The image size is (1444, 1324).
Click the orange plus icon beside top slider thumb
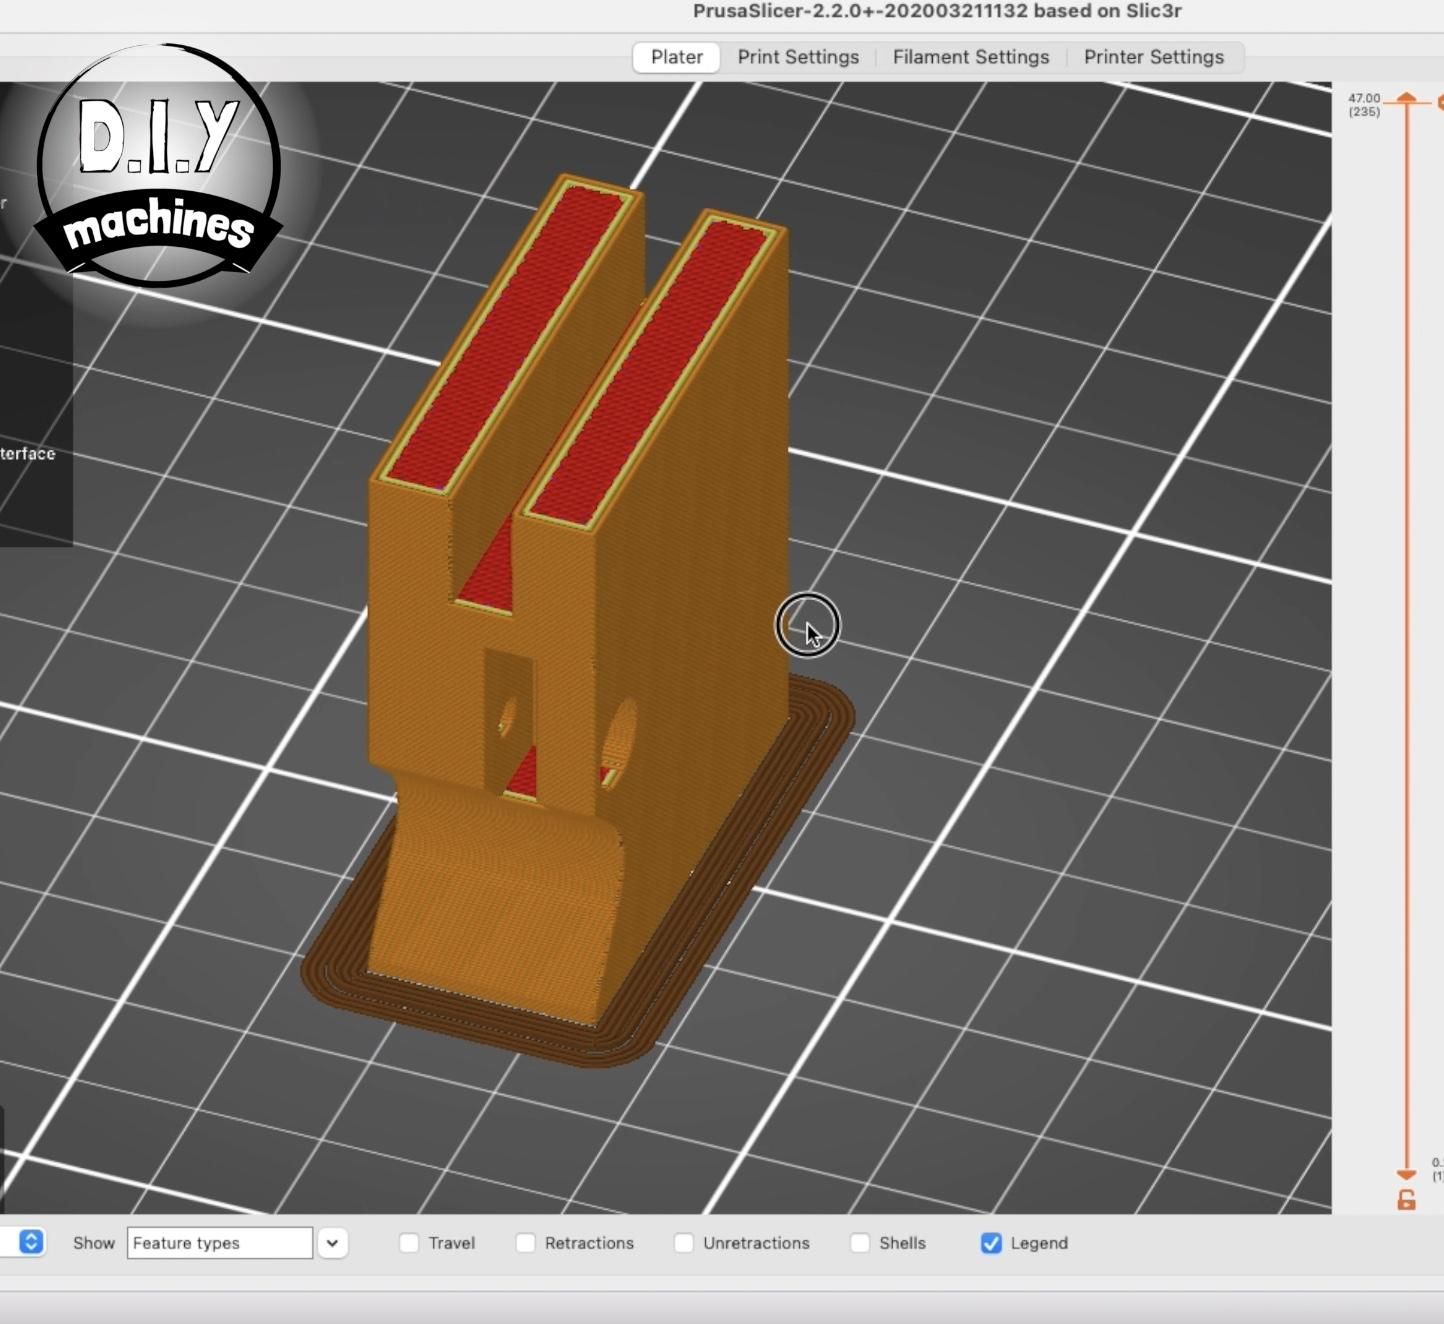1440,102
